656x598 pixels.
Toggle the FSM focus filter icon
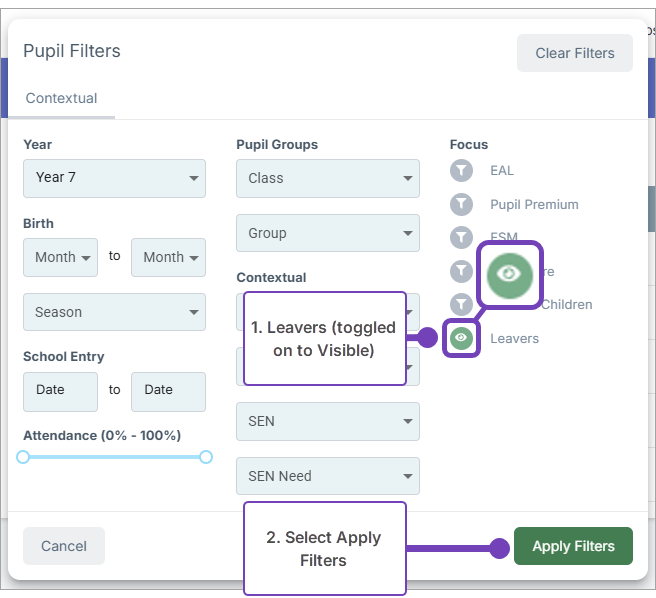point(461,237)
